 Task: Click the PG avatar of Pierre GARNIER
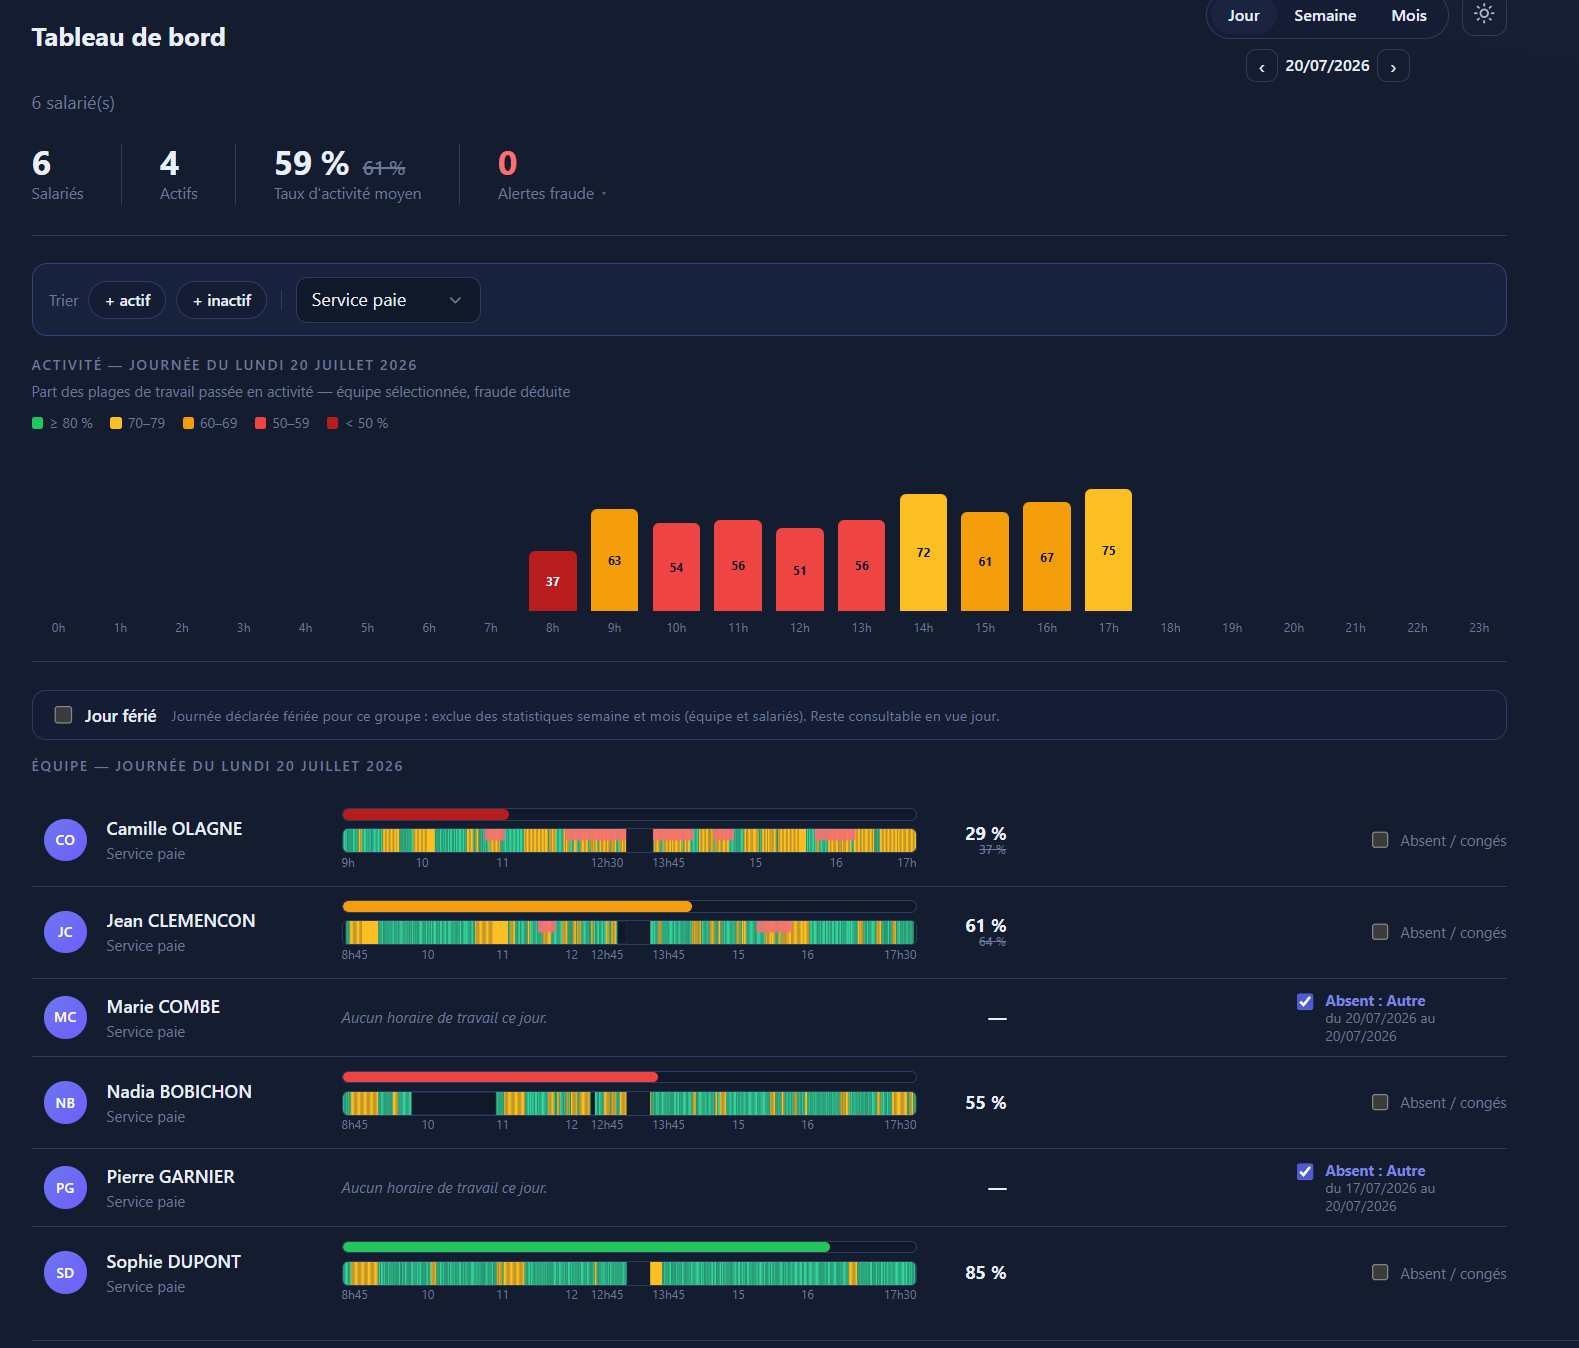(65, 1188)
